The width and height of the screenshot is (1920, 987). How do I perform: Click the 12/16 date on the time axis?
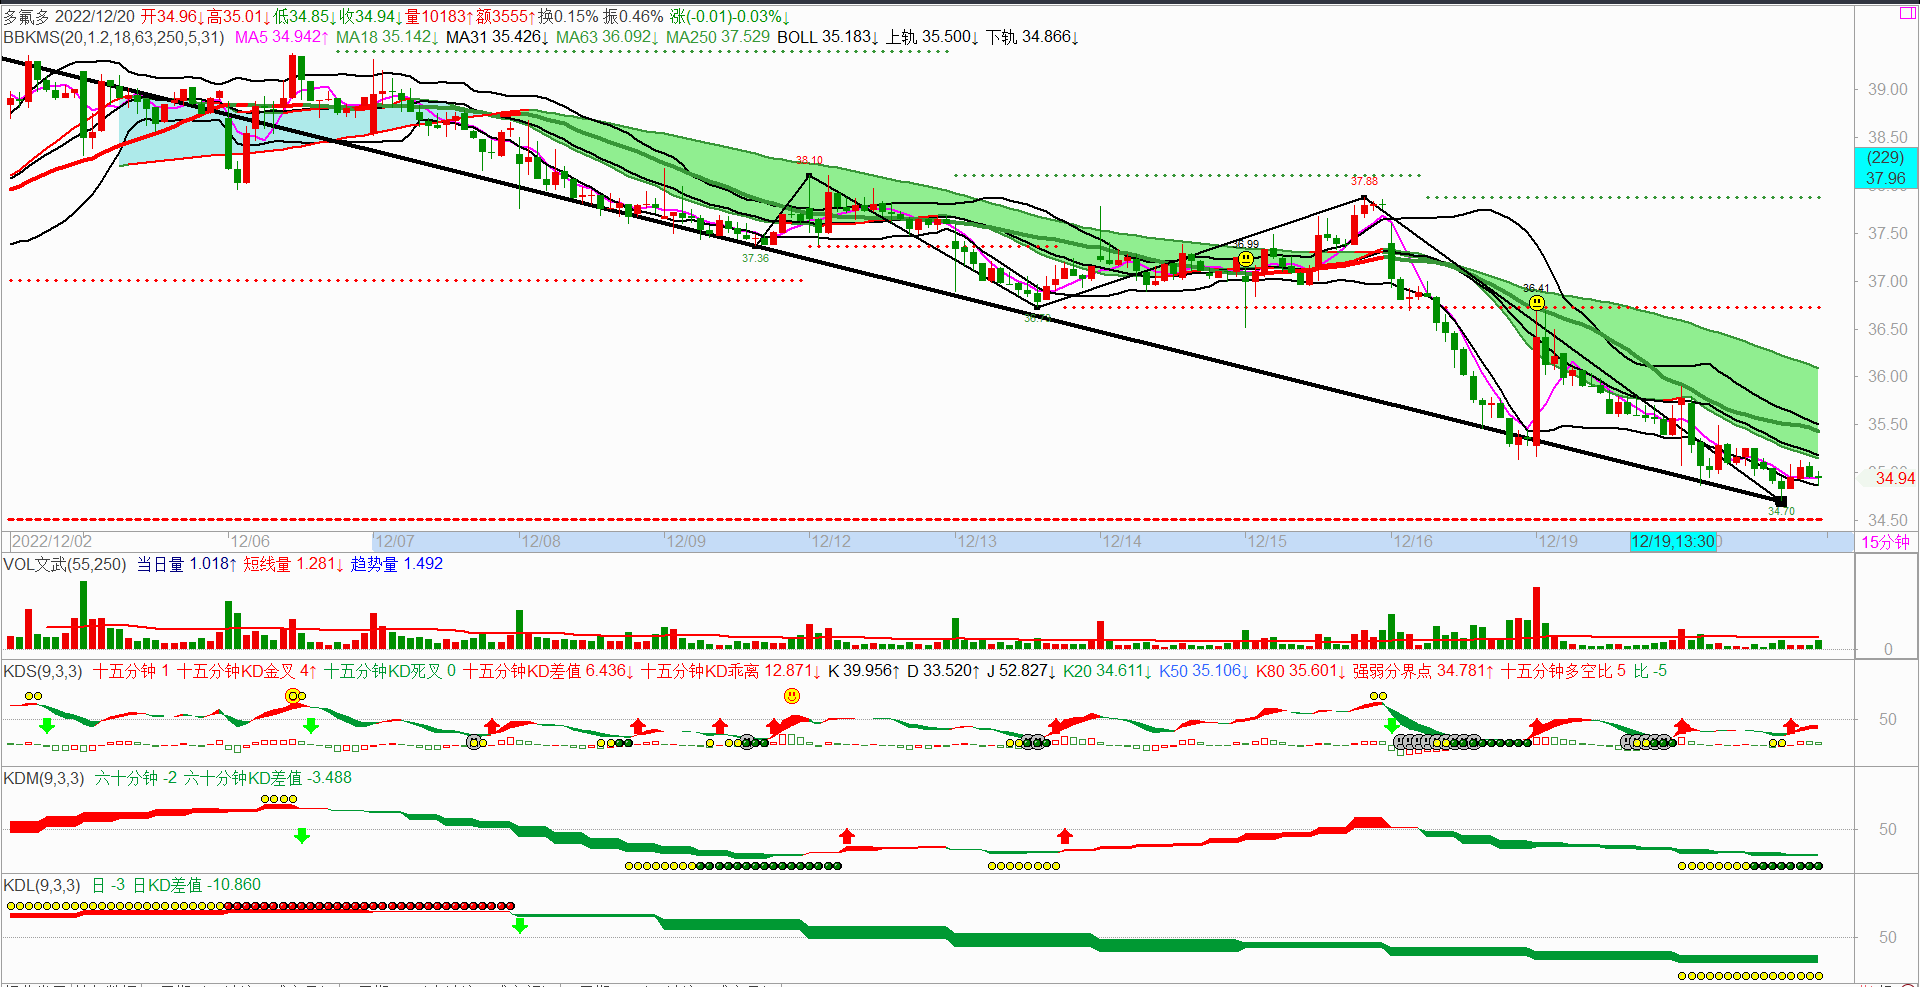(x=1413, y=542)
